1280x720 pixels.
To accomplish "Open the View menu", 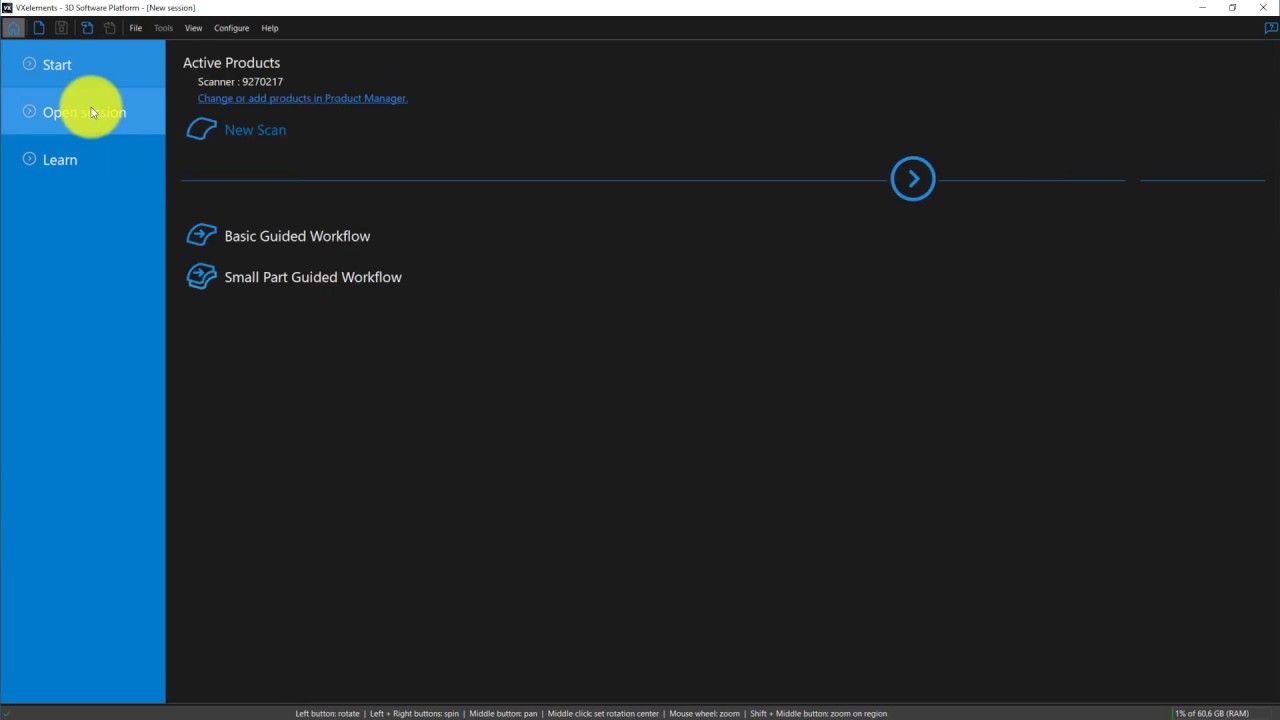I will pos(193,28).
